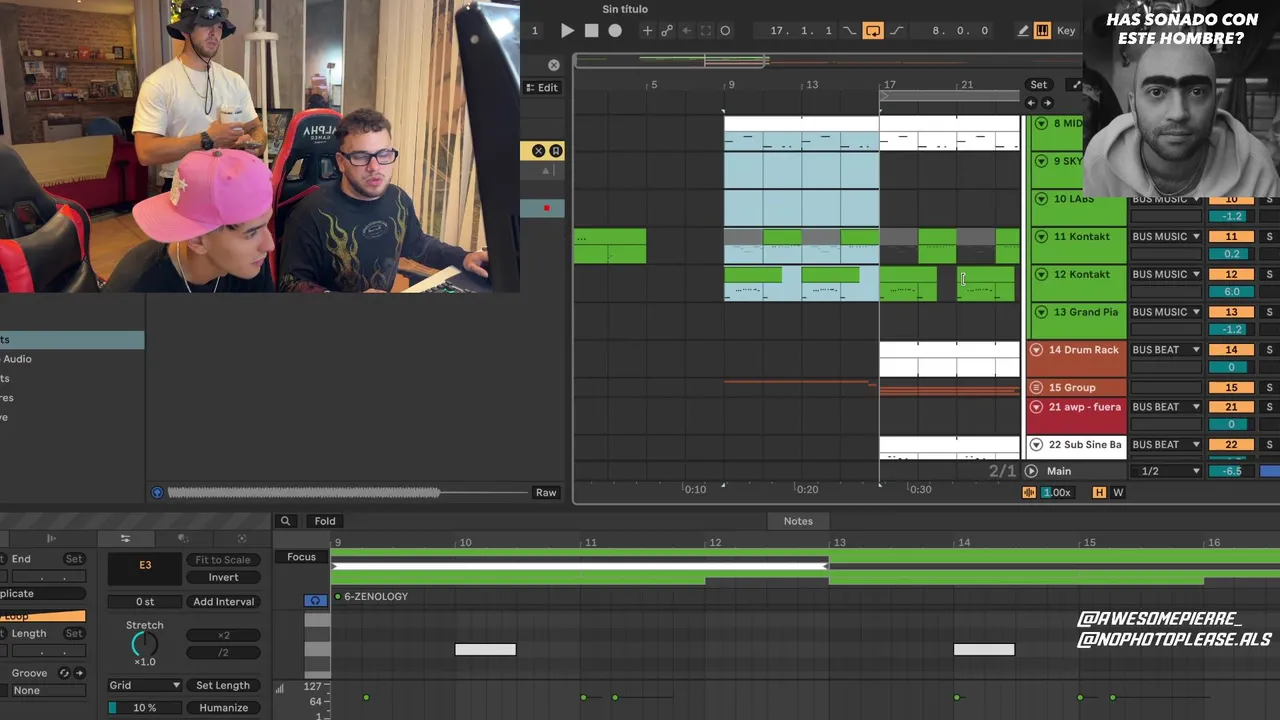Jump to next locator arrow
This screenshot has width=1280, height=720.
[x=1047, y=103]
